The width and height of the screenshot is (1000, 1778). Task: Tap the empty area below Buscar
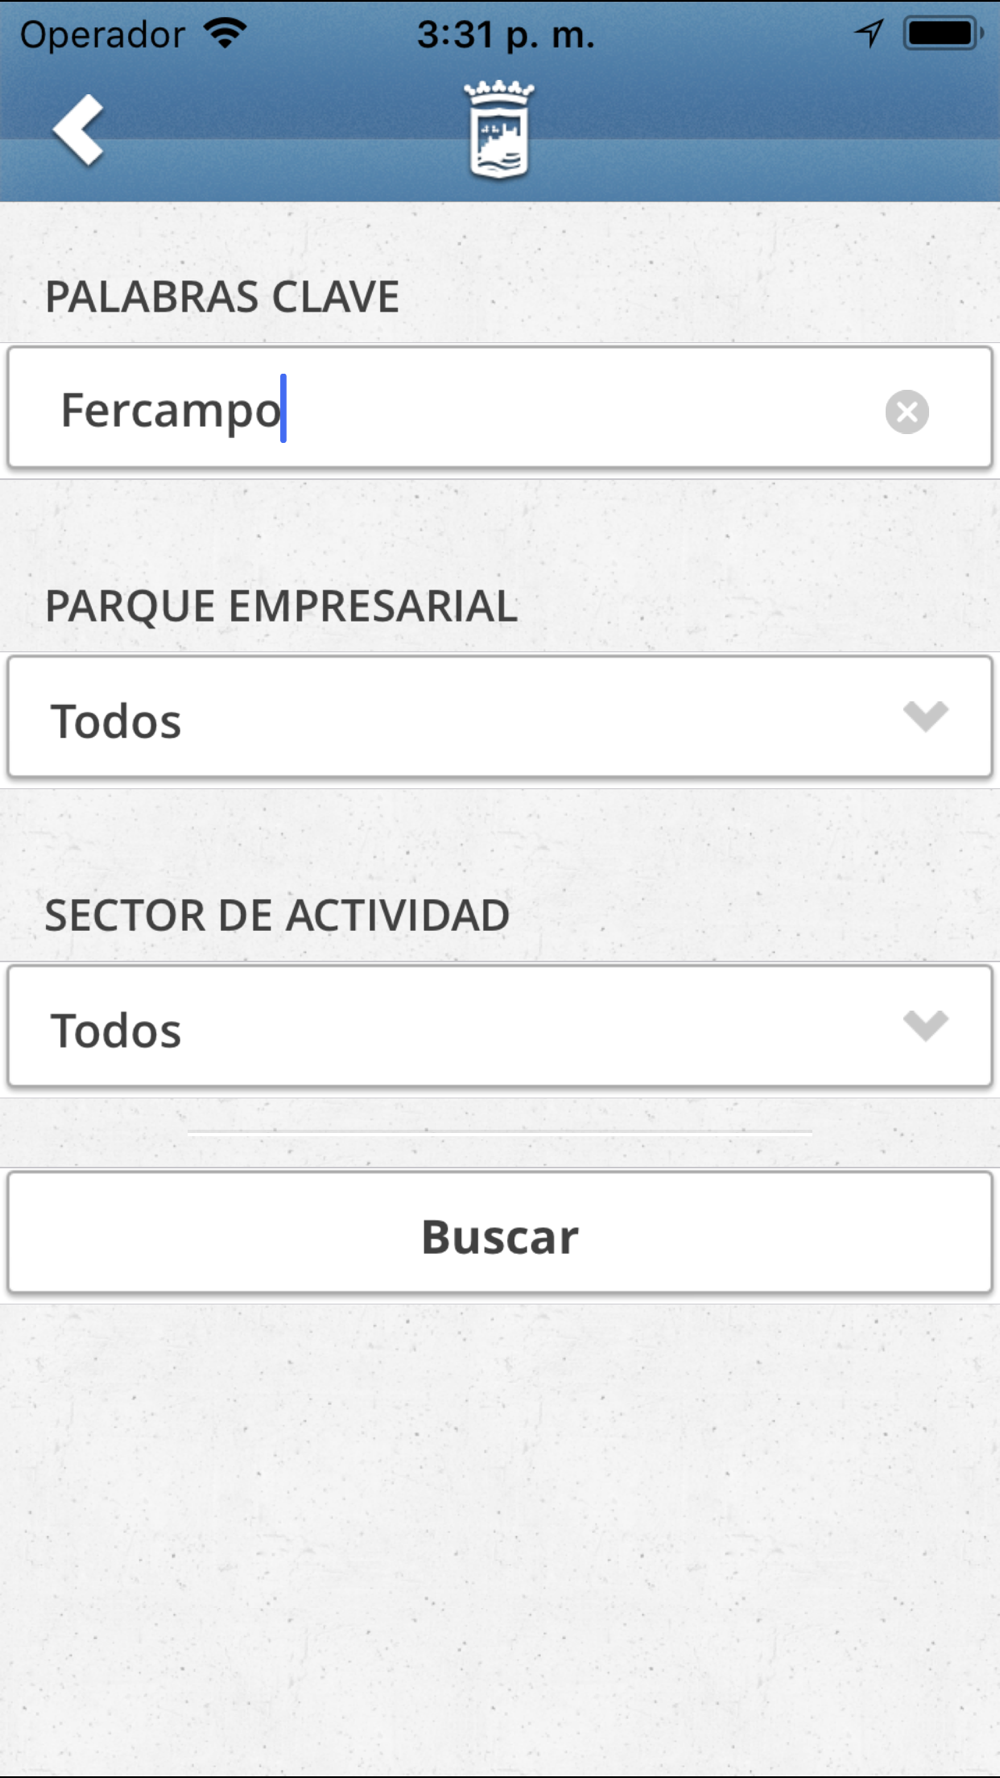click(x=500, y=1540)
